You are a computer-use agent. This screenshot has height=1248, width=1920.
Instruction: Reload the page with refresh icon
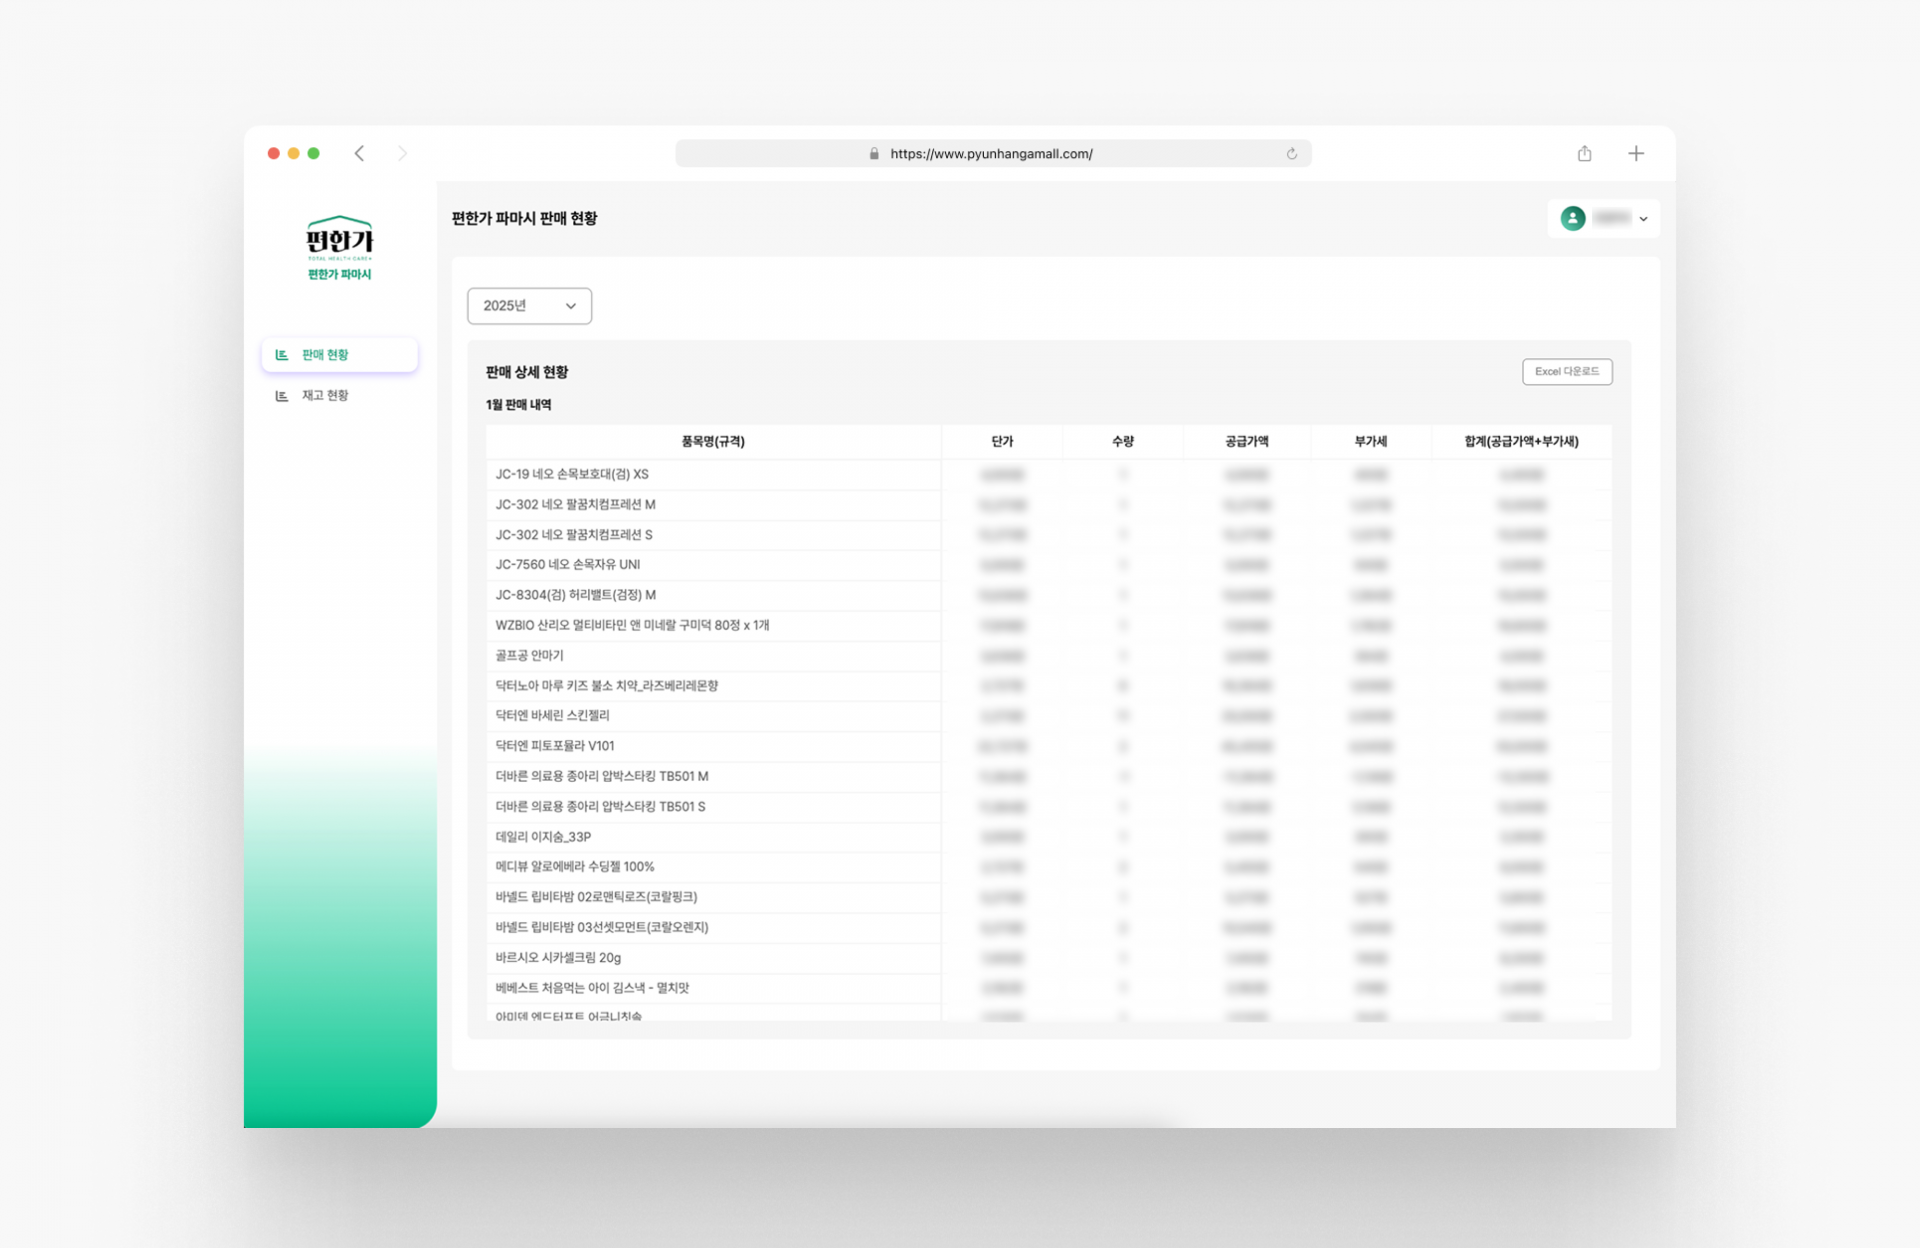1291,153
